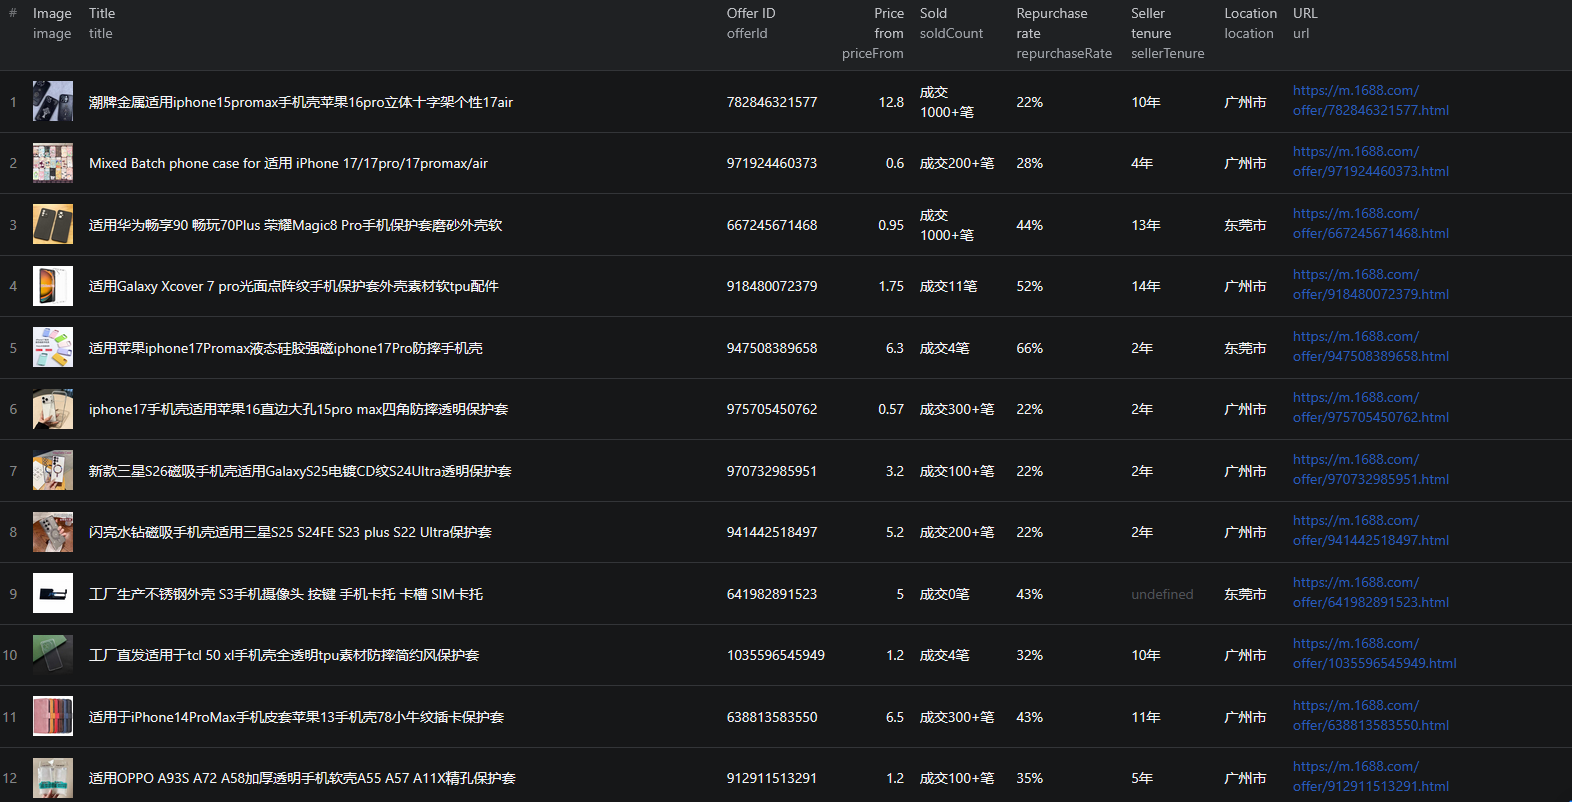Select the 66% repurchase rate cell
The image size is (1572, 802).
[x=1029, y=348]
